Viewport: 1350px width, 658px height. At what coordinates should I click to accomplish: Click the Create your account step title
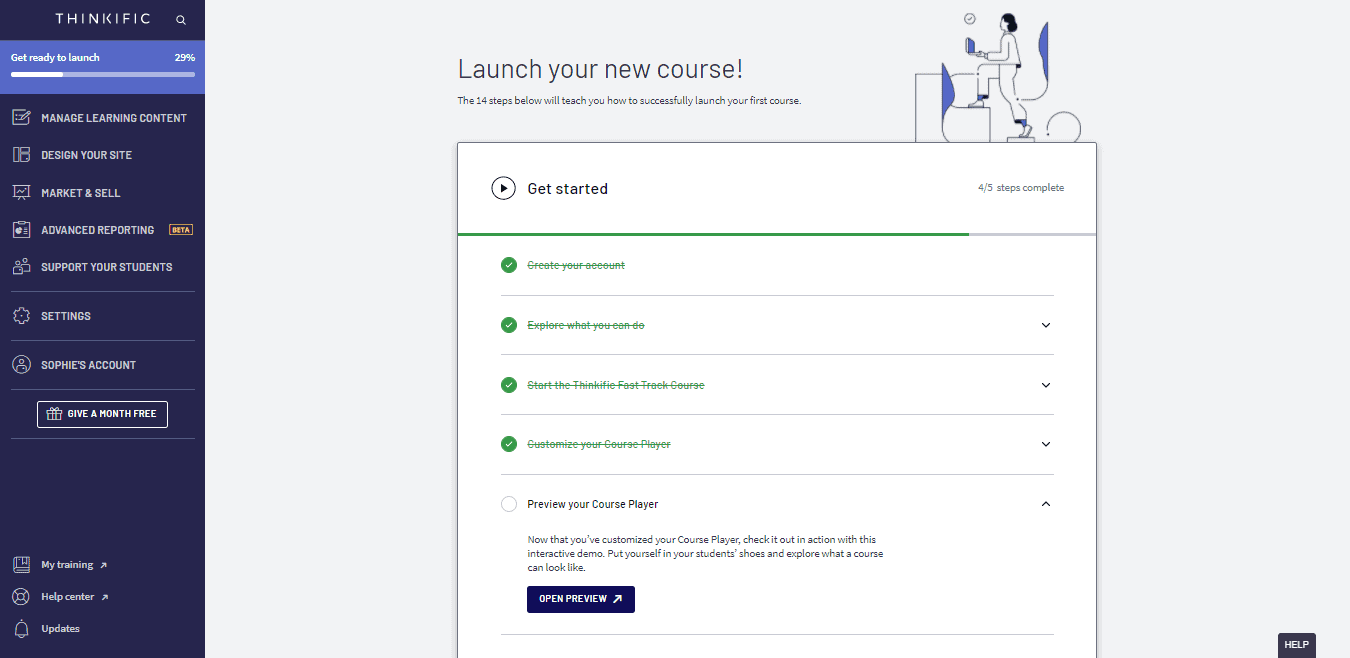click(x=576, y=266)
